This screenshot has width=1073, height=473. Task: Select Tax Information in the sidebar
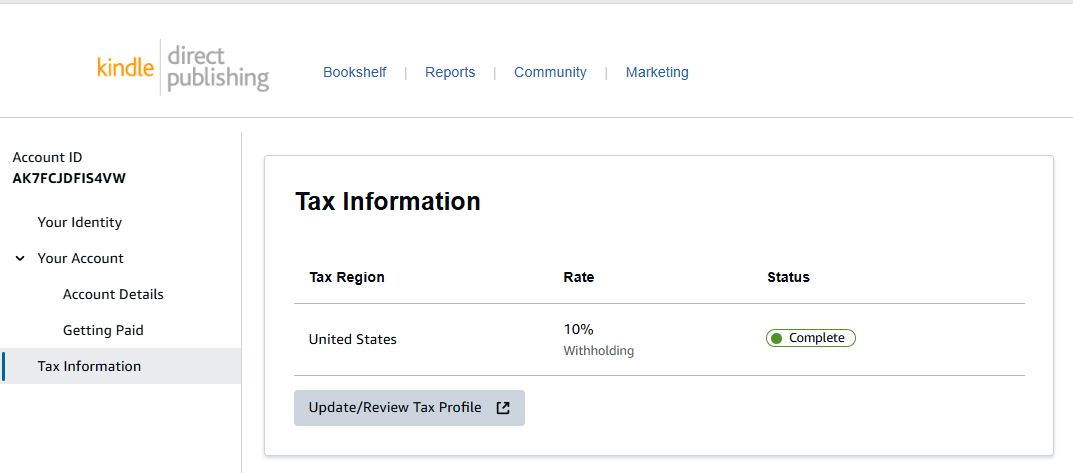click(89, 366)
